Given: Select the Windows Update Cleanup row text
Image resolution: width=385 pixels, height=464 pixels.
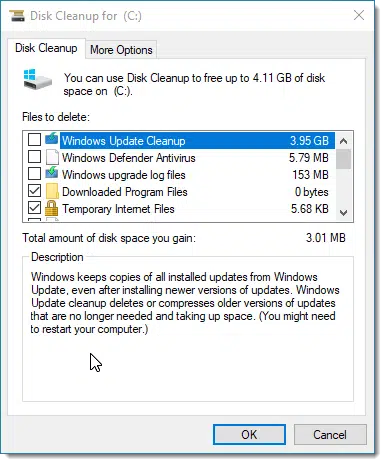Looking at the screenshot, I should tap(124, 141).
